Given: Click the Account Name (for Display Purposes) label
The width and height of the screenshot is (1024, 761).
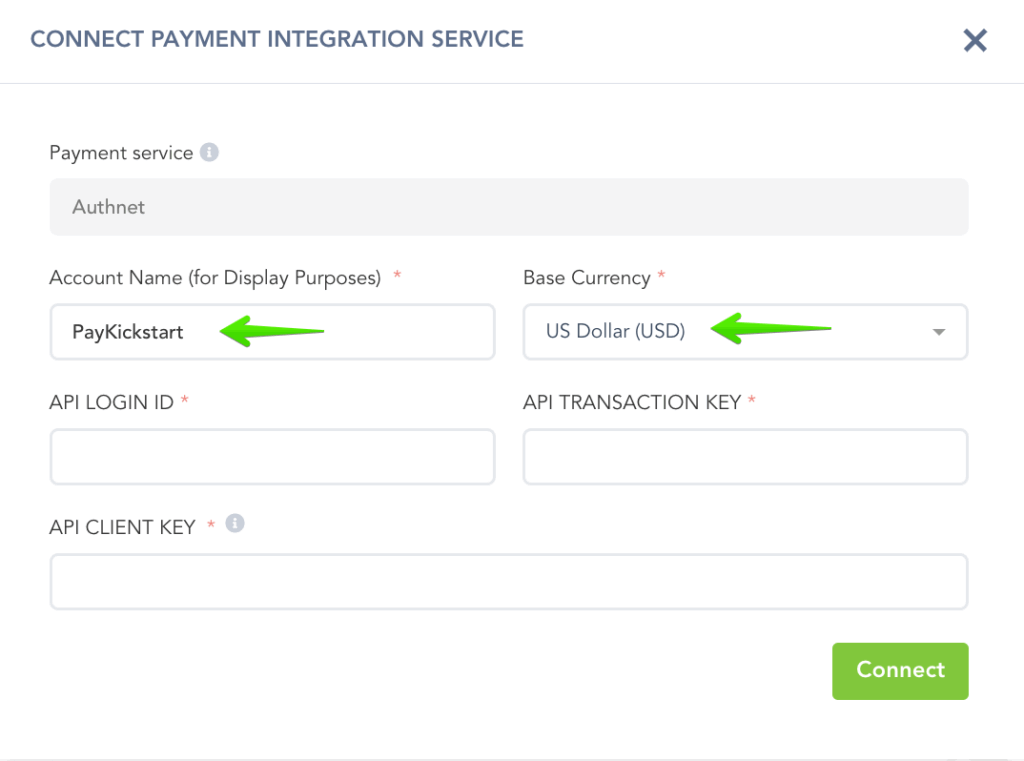Looking at the screenshot, I should click(215, 278).
